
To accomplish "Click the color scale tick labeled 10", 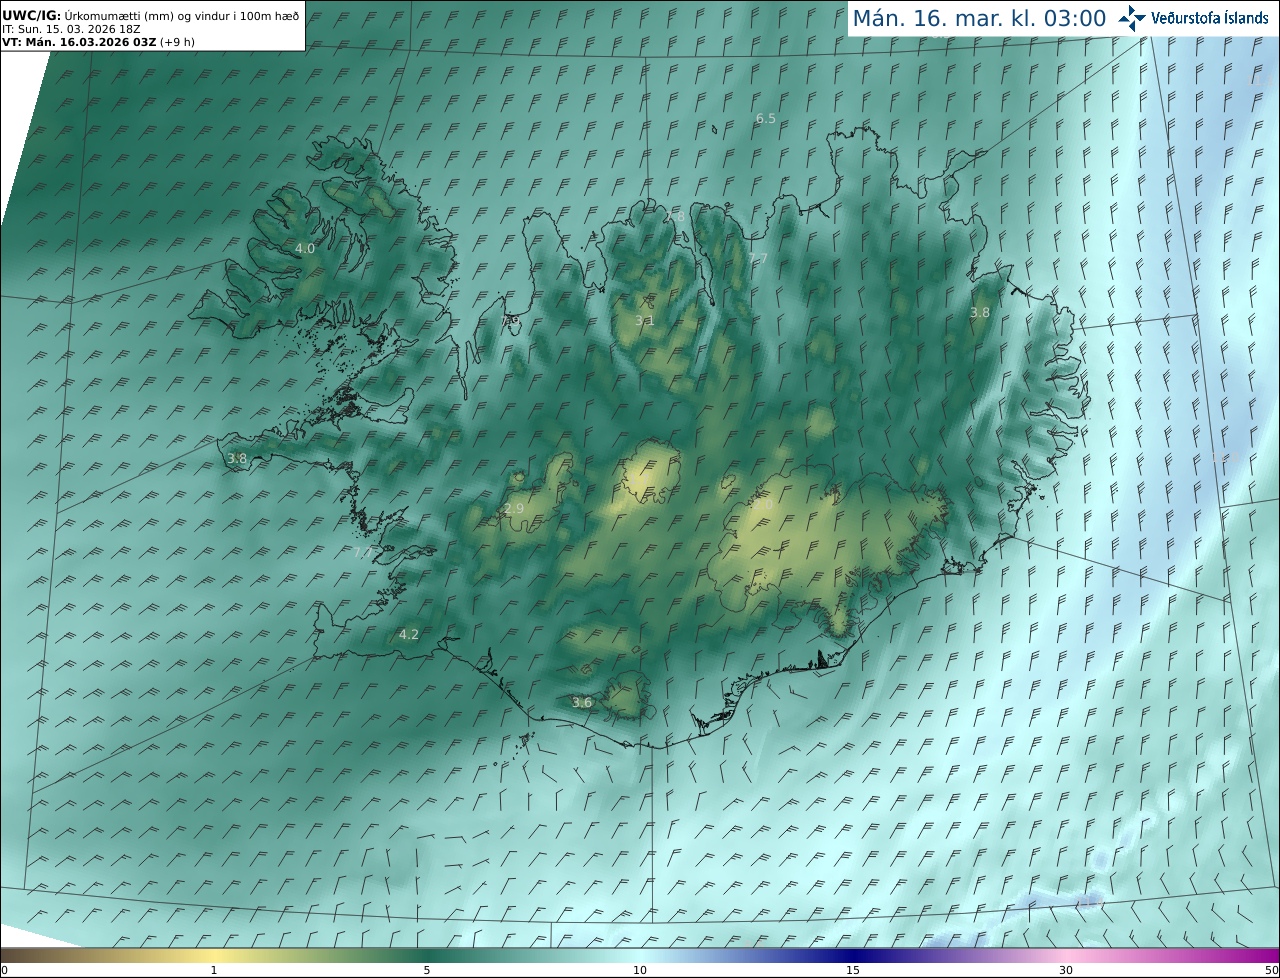I will click(x=640, y=970).
